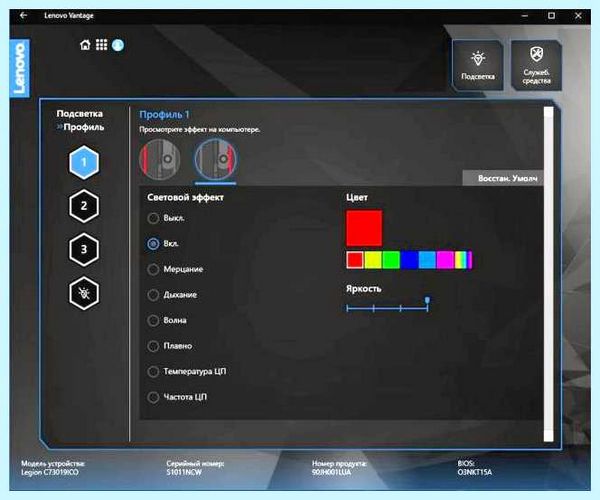Select profile hexagon 1
The image size is (600, 500).
[x=84, y=162]
